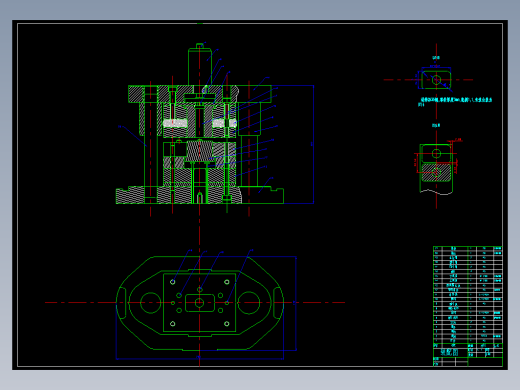
Task: Pick the left white block in section view
Action: point(175,123)
